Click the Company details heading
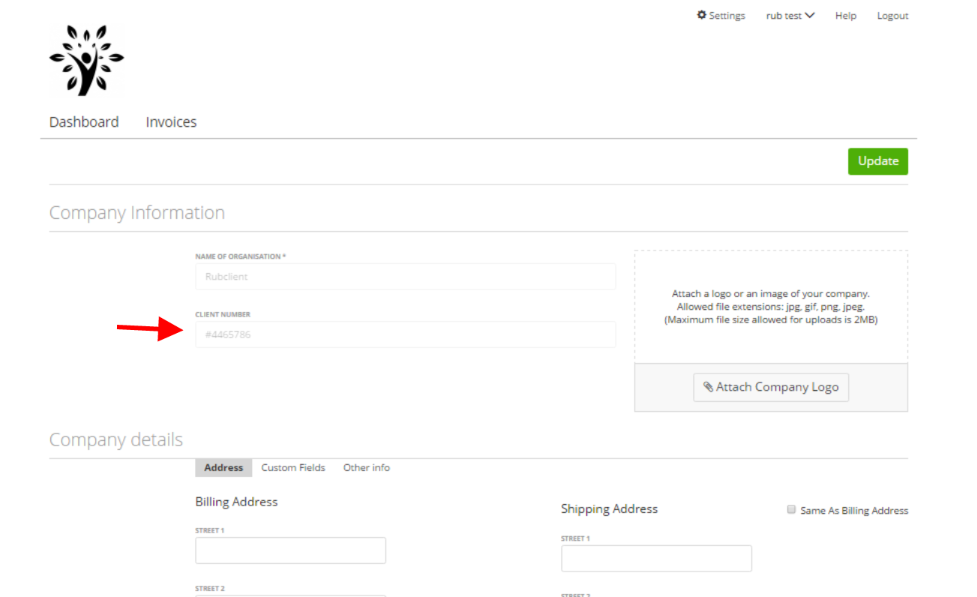This screenshot has height=597, width=977. [x=116, y=439]
